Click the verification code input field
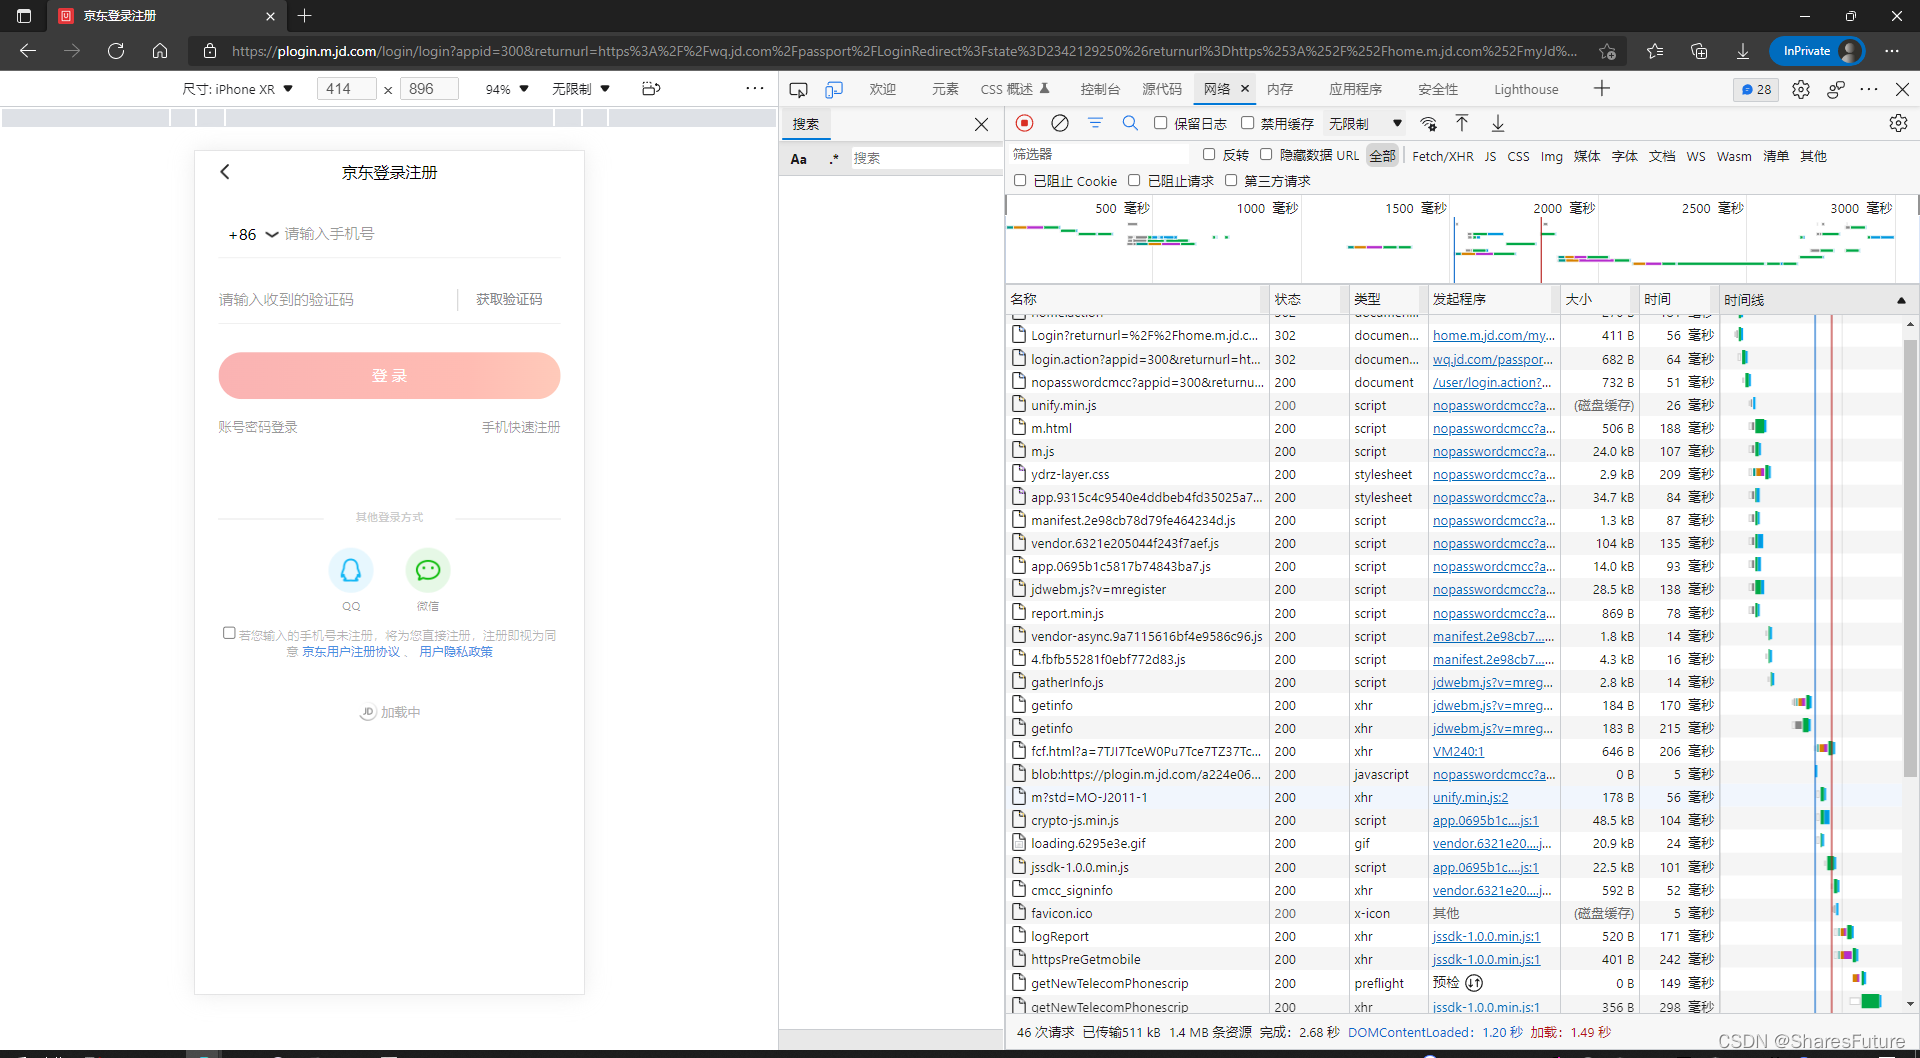The width and height of the screenshot is (1920, 1058). (335, 299)
